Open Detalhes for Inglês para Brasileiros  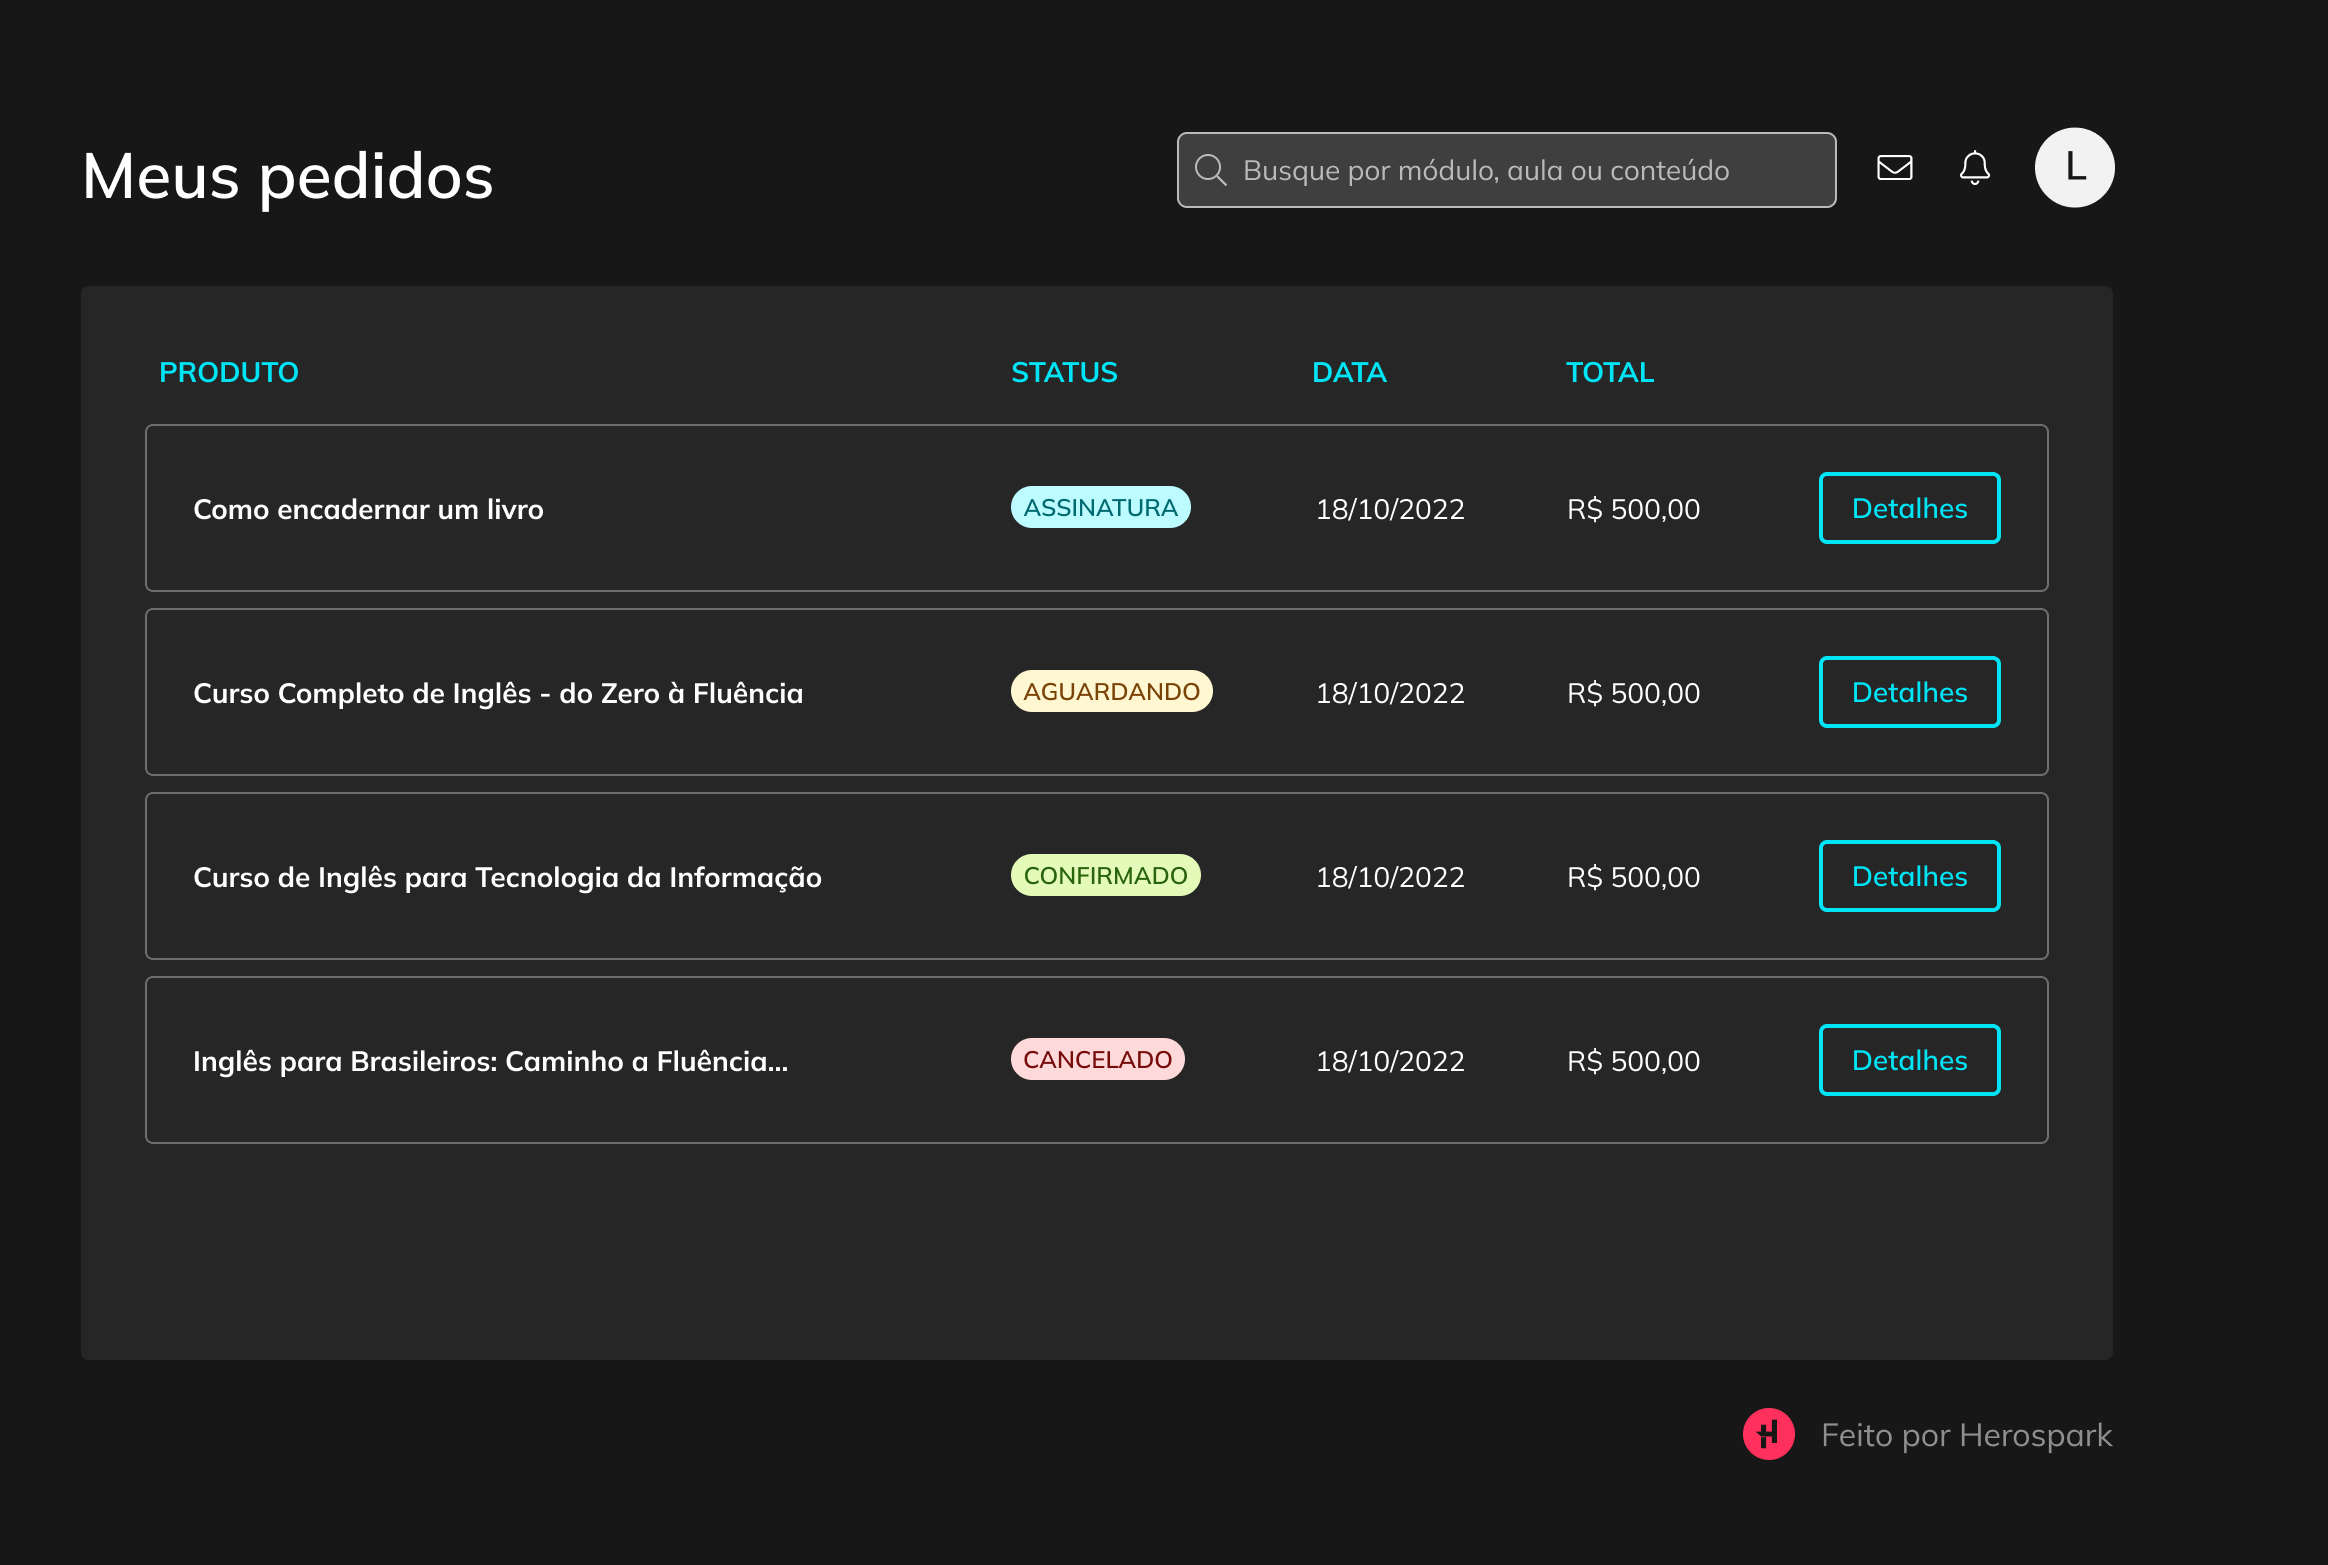1909,1060
